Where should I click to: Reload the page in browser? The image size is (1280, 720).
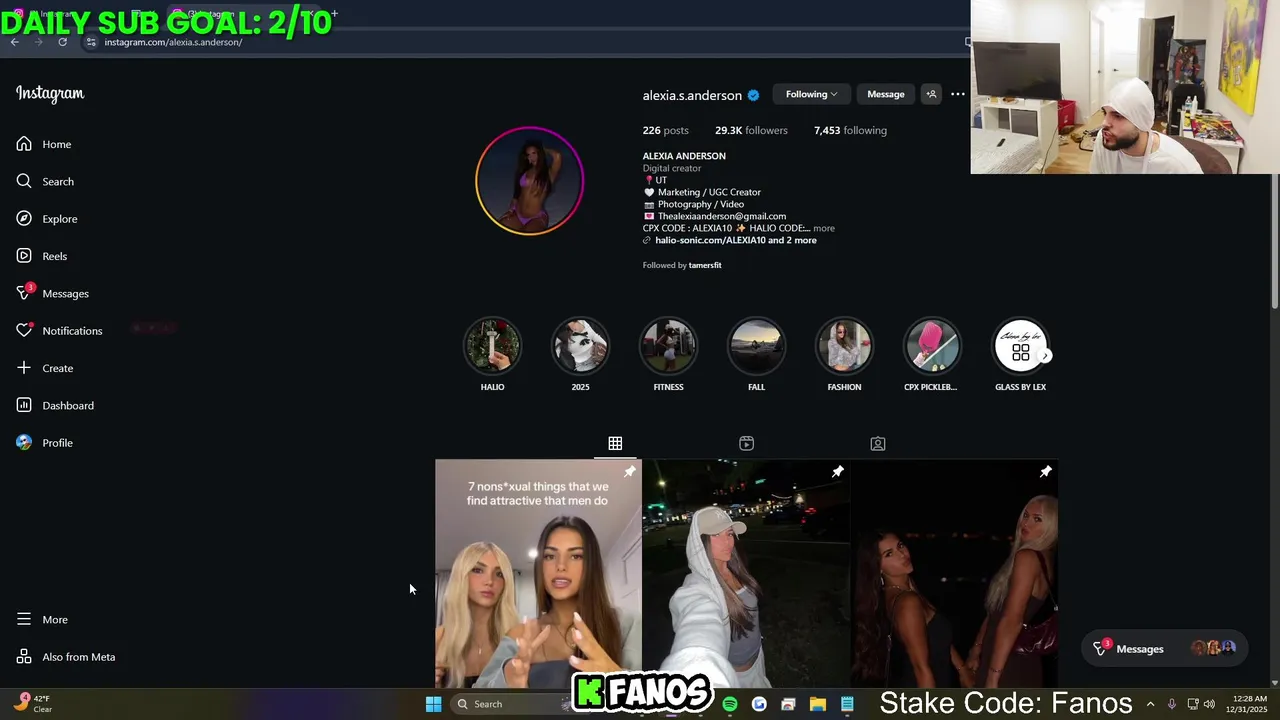tap(62, 42)
